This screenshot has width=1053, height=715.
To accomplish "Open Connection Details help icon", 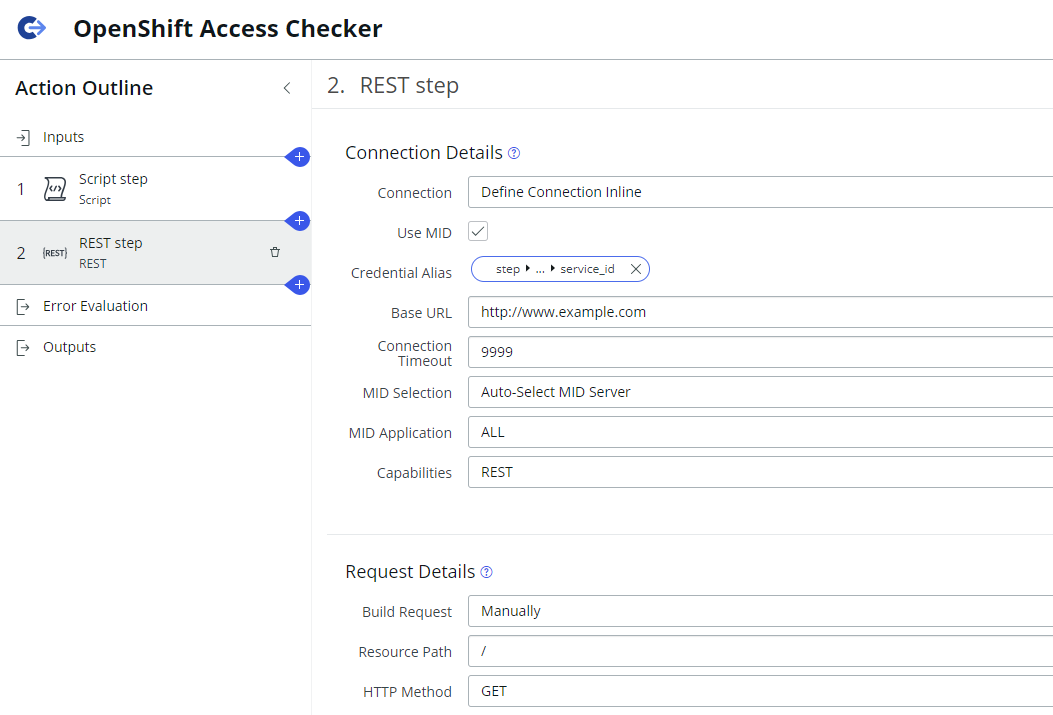I will tap(514, 153).
